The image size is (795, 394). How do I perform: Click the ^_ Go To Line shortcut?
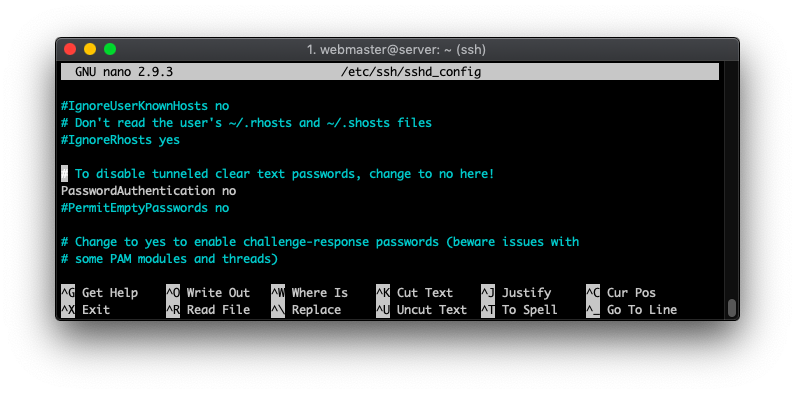click(x=631, y=310)
